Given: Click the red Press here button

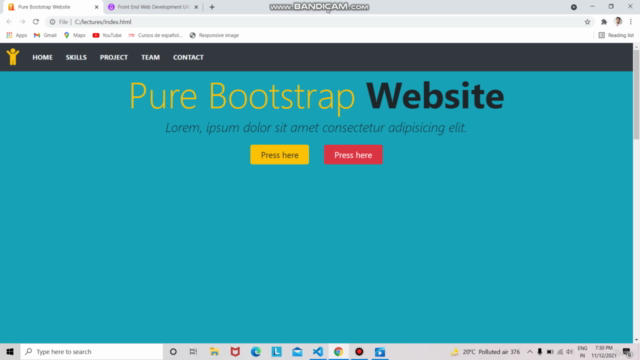Looking at the screenshot, I should pos(353,155).
